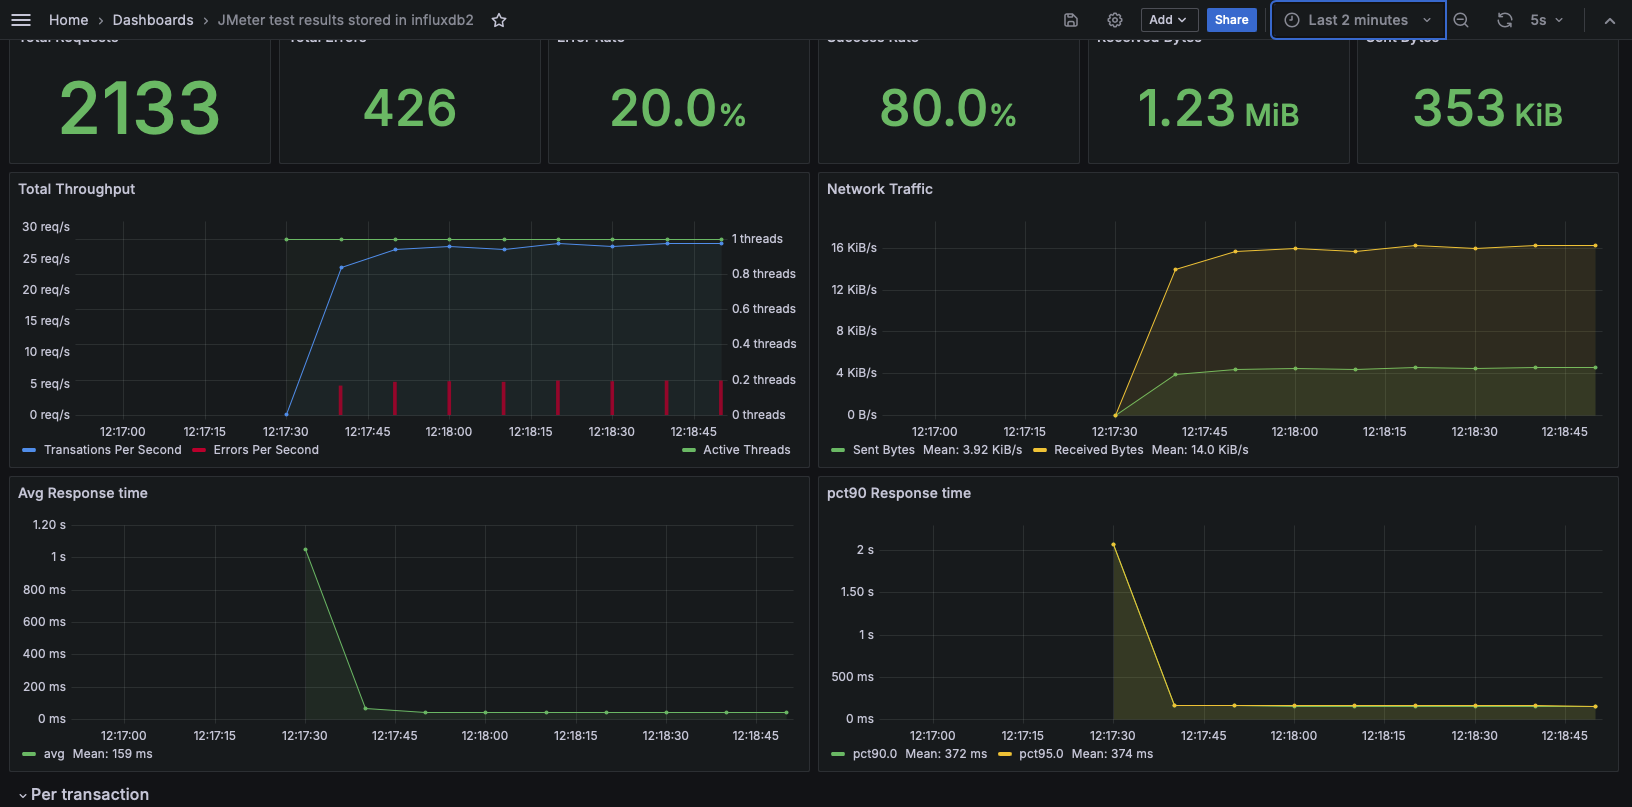Screen dimensions: 1632x807
Task: Open Avg Response time panel title
Action: click(x=83, y=493)
